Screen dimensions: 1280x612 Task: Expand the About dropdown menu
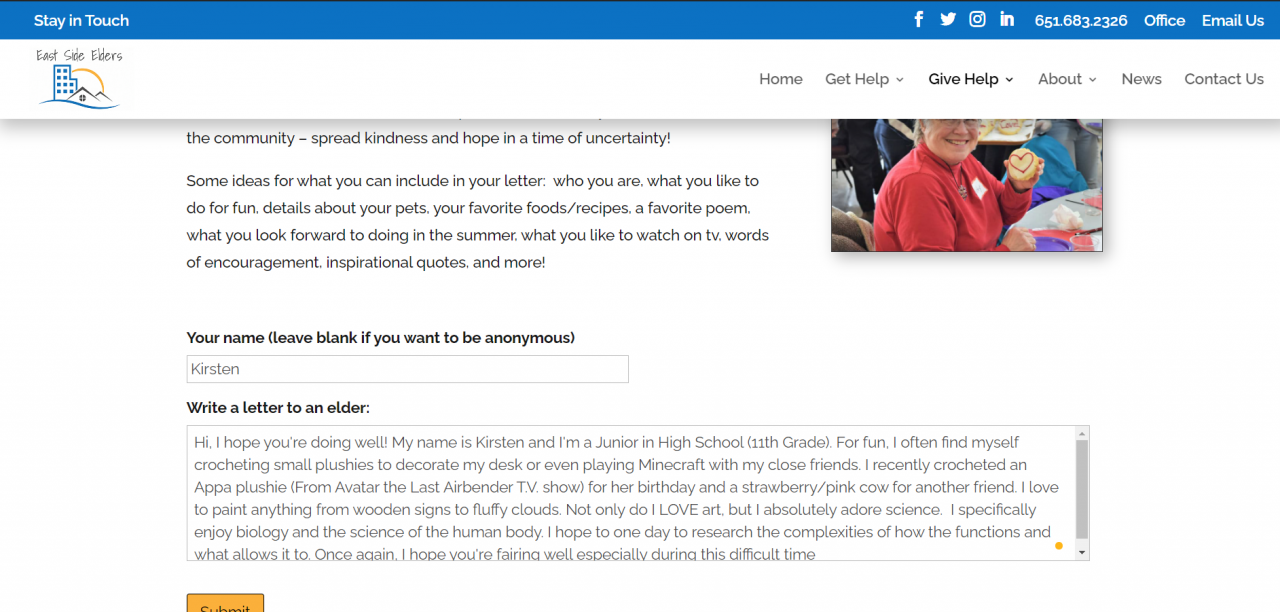point(1067,79)
